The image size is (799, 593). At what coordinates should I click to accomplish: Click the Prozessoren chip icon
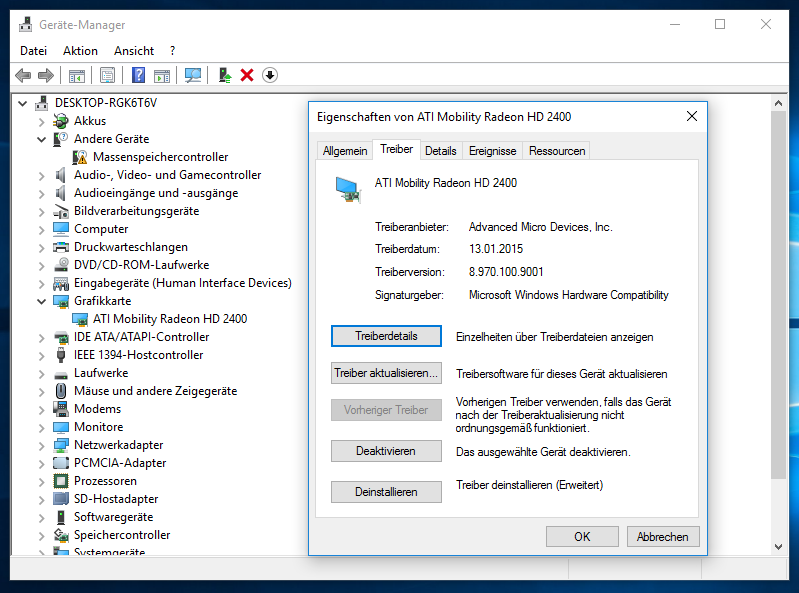[x=61, y=481]
